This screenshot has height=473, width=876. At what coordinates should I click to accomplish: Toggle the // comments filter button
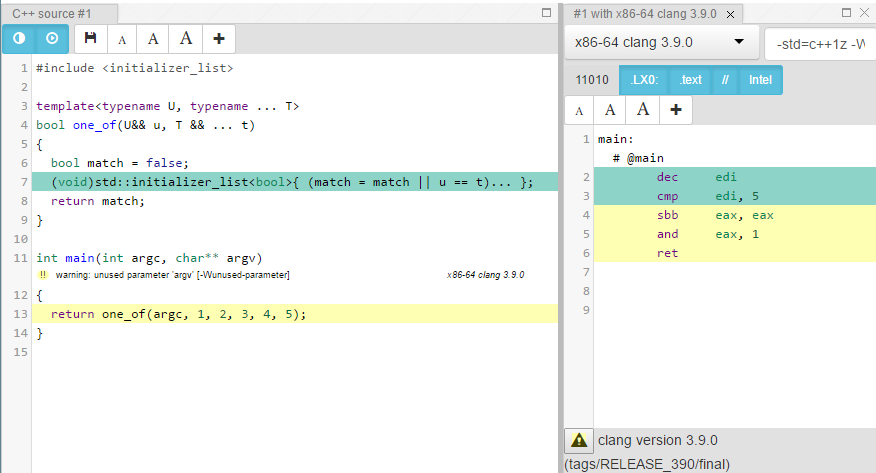tap(725, 80)
